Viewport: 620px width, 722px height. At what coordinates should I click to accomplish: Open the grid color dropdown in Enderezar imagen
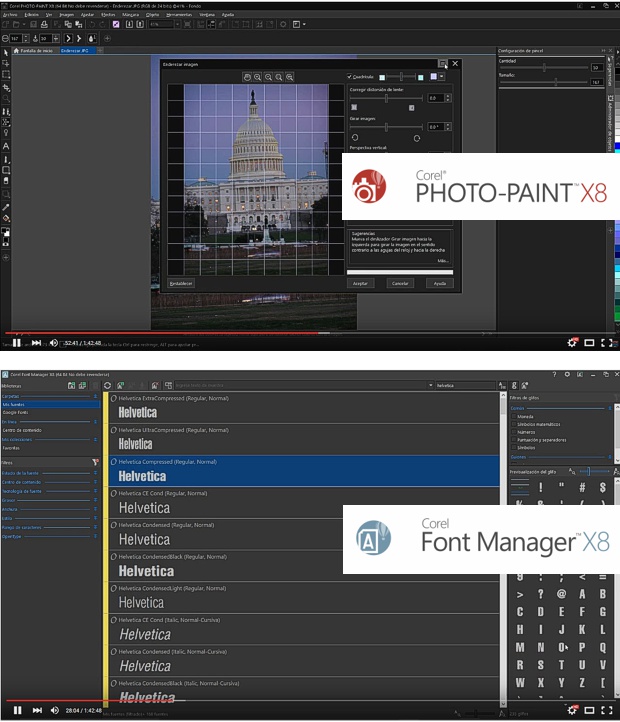(x=442, y=76)
